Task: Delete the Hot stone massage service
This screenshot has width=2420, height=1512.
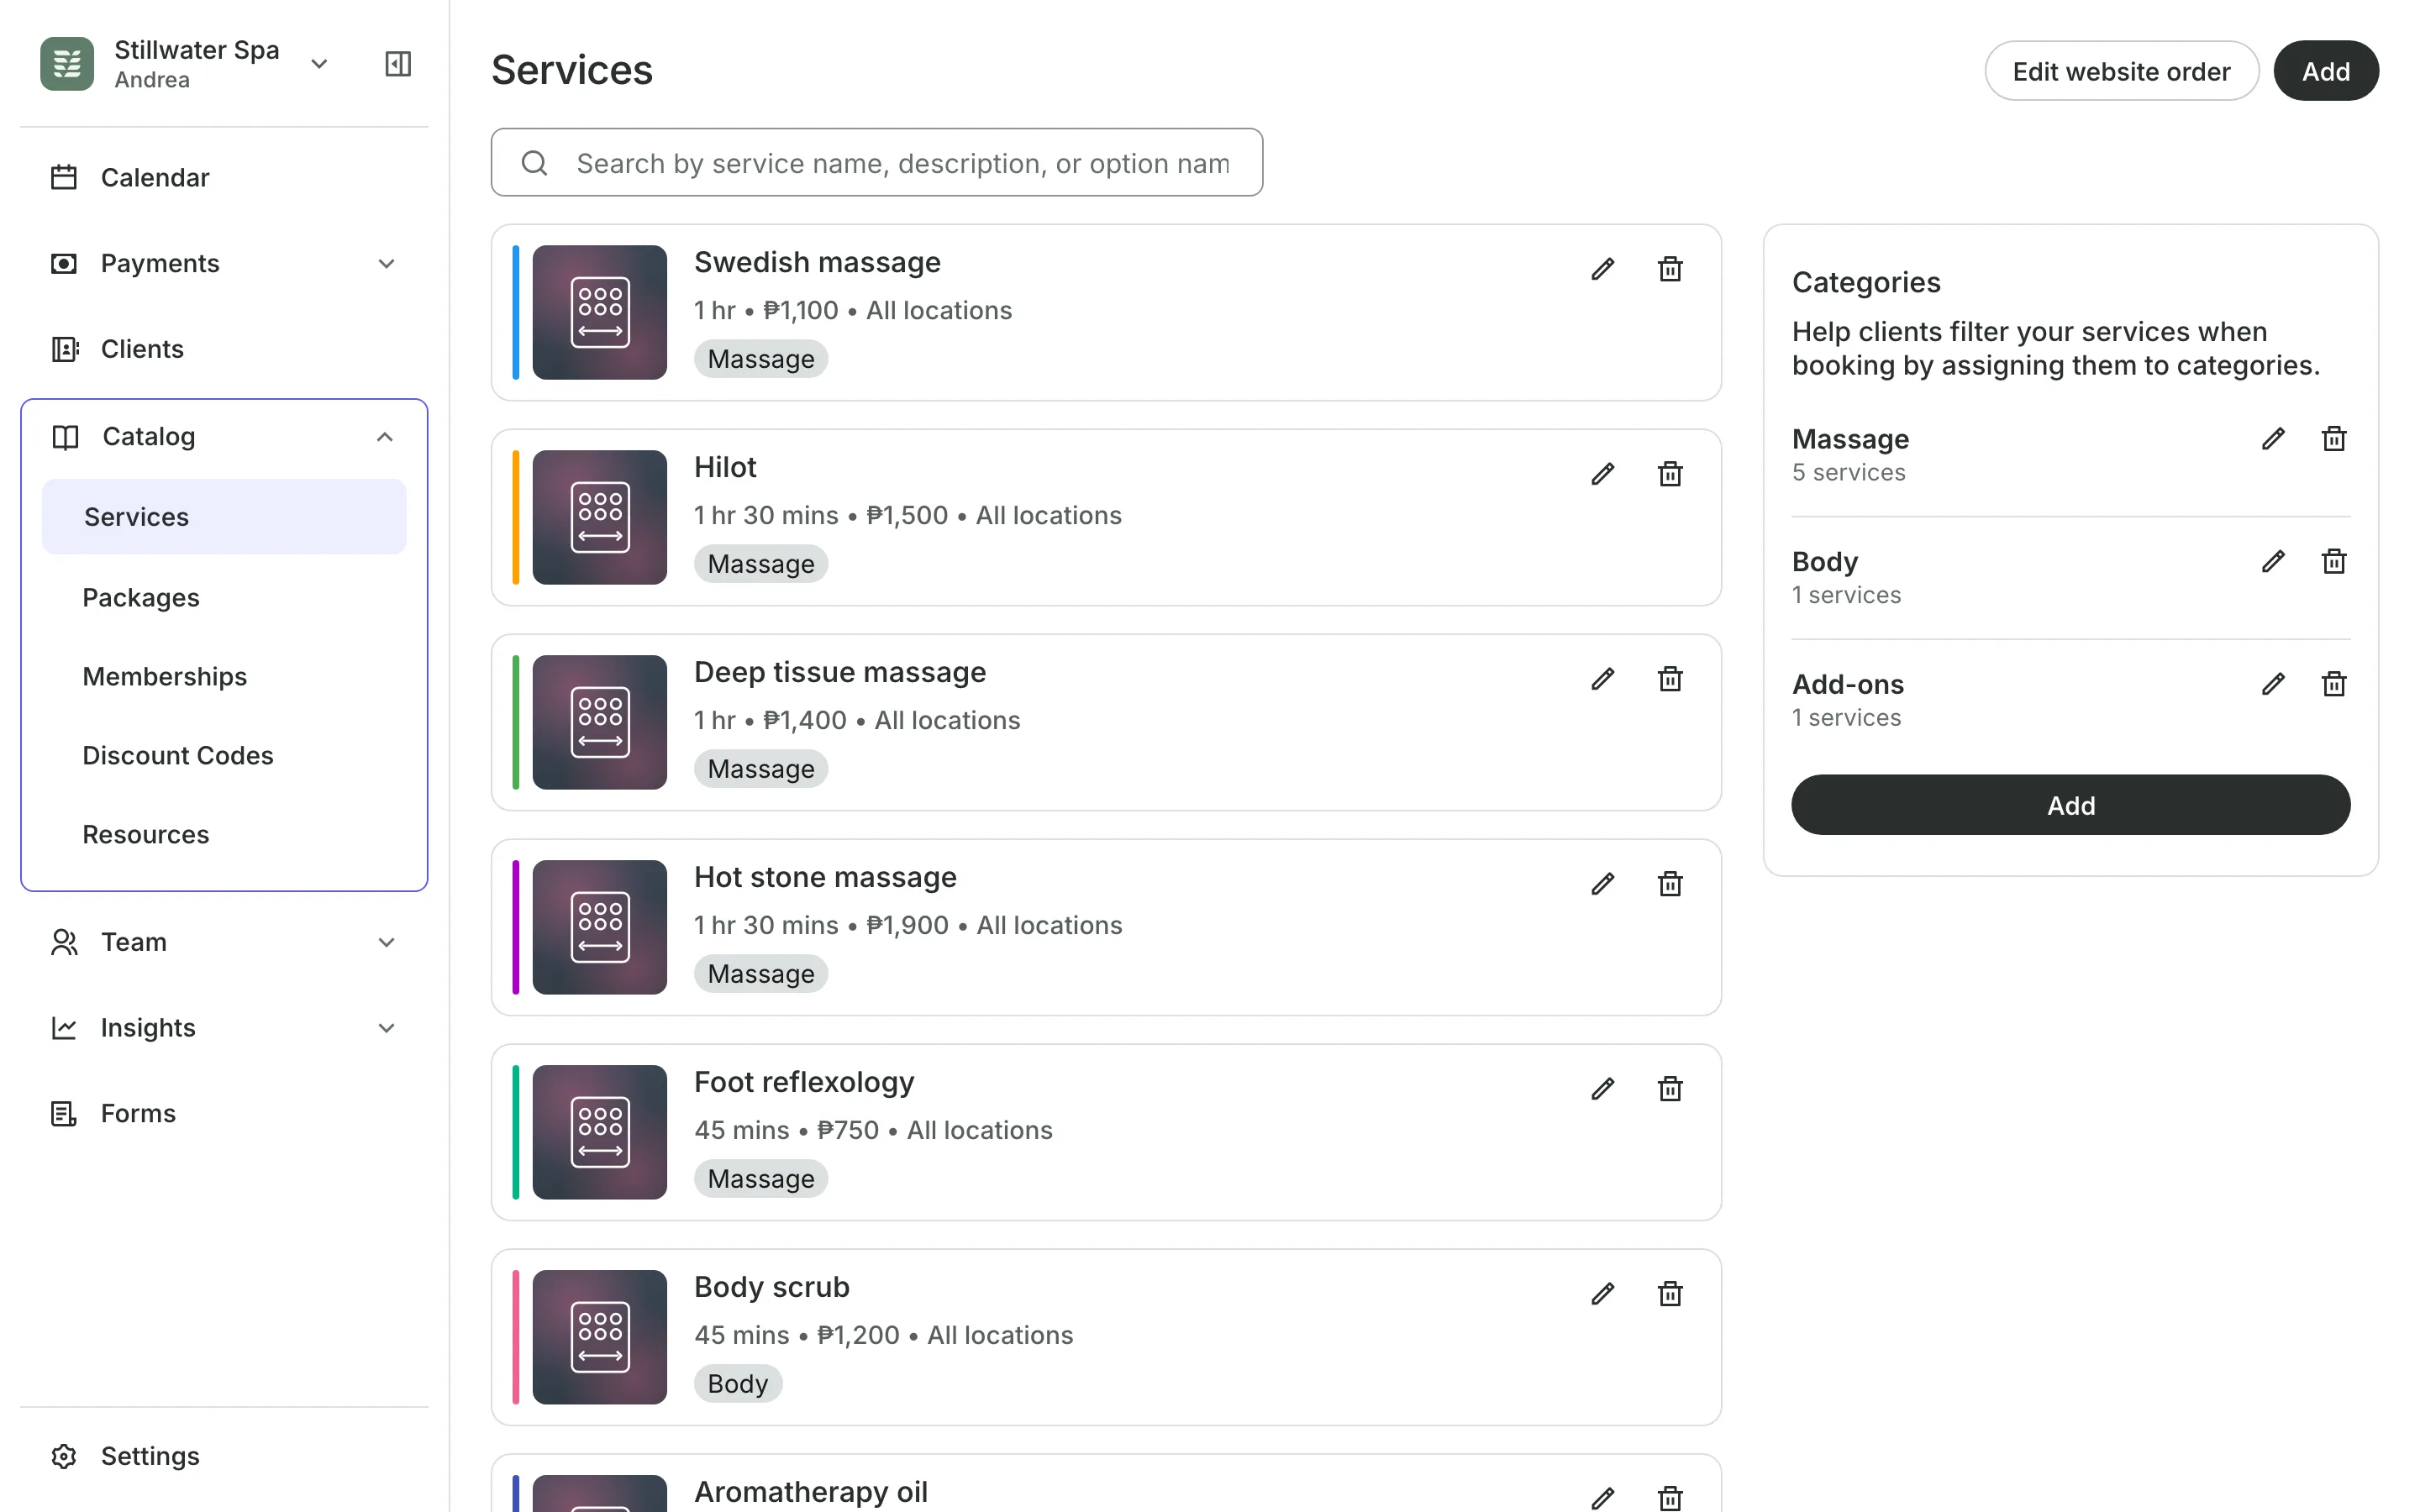Action: click(x=1670, y=884)
